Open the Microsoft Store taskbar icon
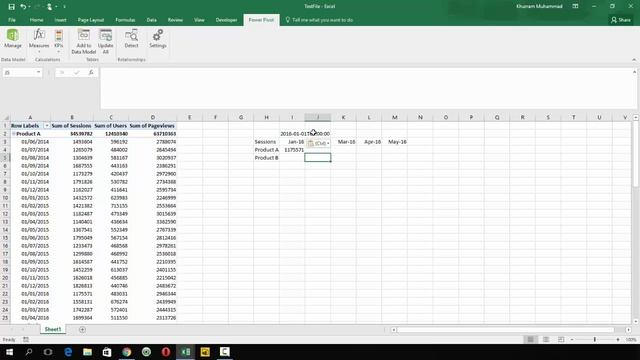This screenshot has height=360, width=640. coord(107,352)
